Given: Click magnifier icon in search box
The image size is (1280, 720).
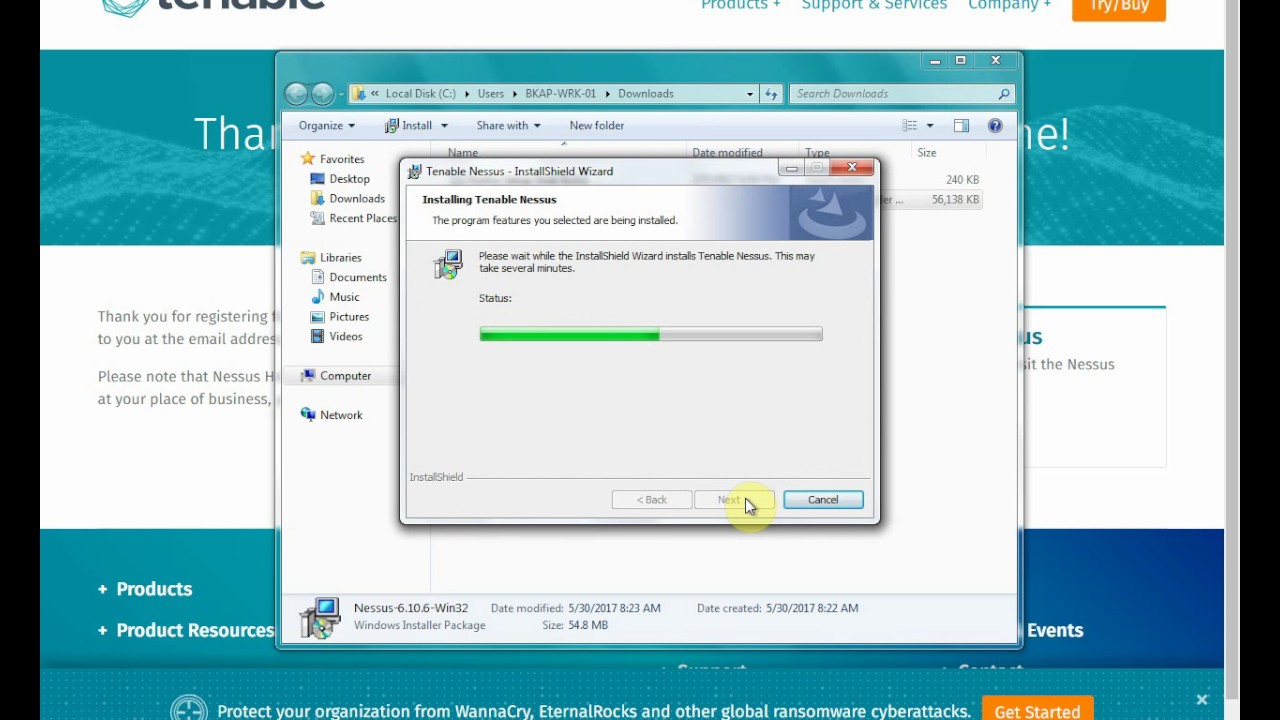Looking at the screenshot, I should [1004, 94].
